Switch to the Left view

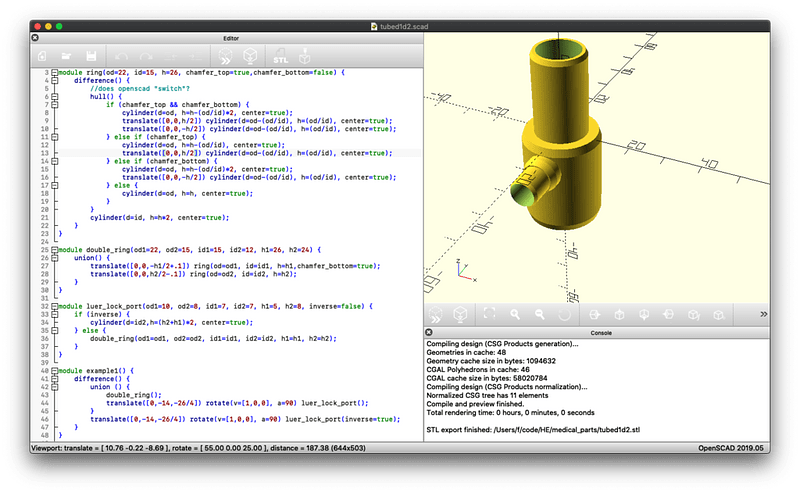tap(668, 314)
